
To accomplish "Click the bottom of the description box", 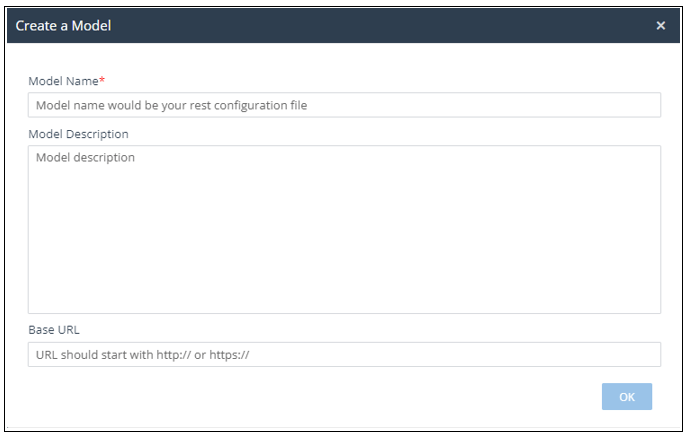I will pos(344,300).
